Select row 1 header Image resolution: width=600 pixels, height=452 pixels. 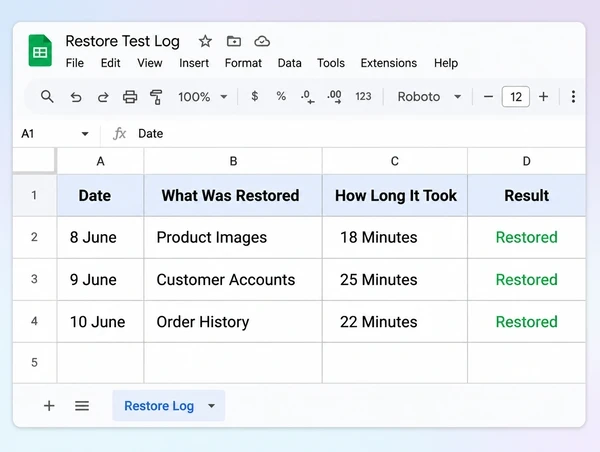[34, 195]
